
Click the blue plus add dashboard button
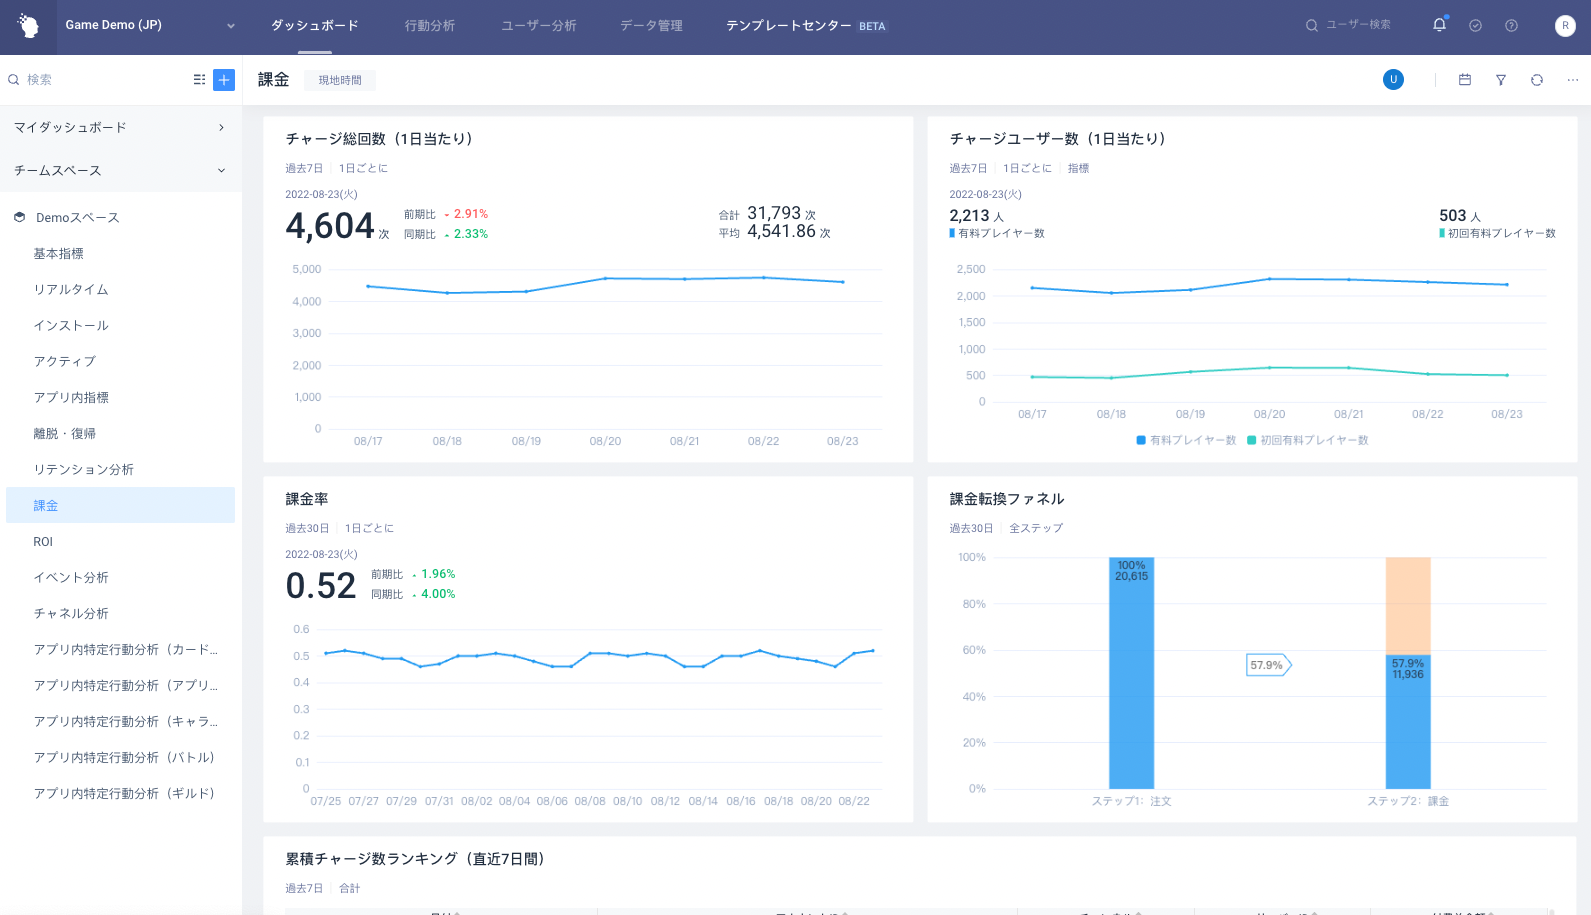click(x=224, y=80)
